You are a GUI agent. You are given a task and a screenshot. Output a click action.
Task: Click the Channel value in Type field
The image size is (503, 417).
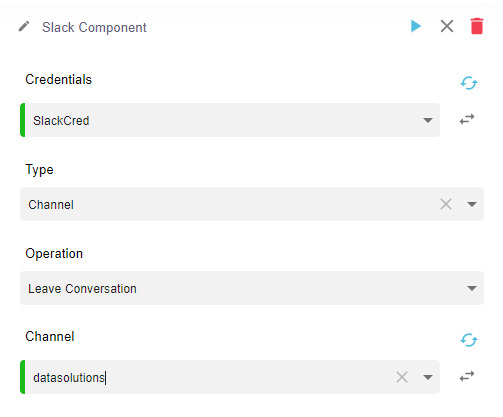click(51, 205)
